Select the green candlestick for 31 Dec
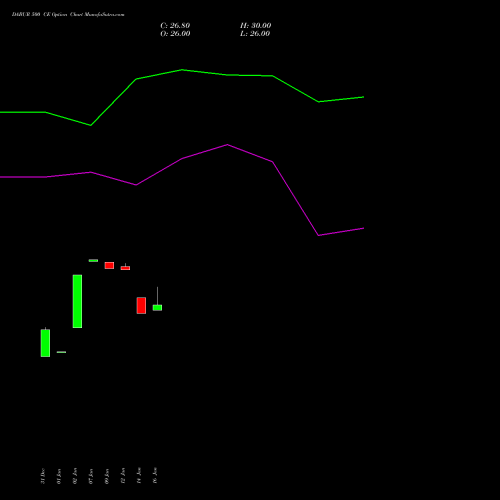The height and width of the screenshot is (500, 500). point(45,343)
